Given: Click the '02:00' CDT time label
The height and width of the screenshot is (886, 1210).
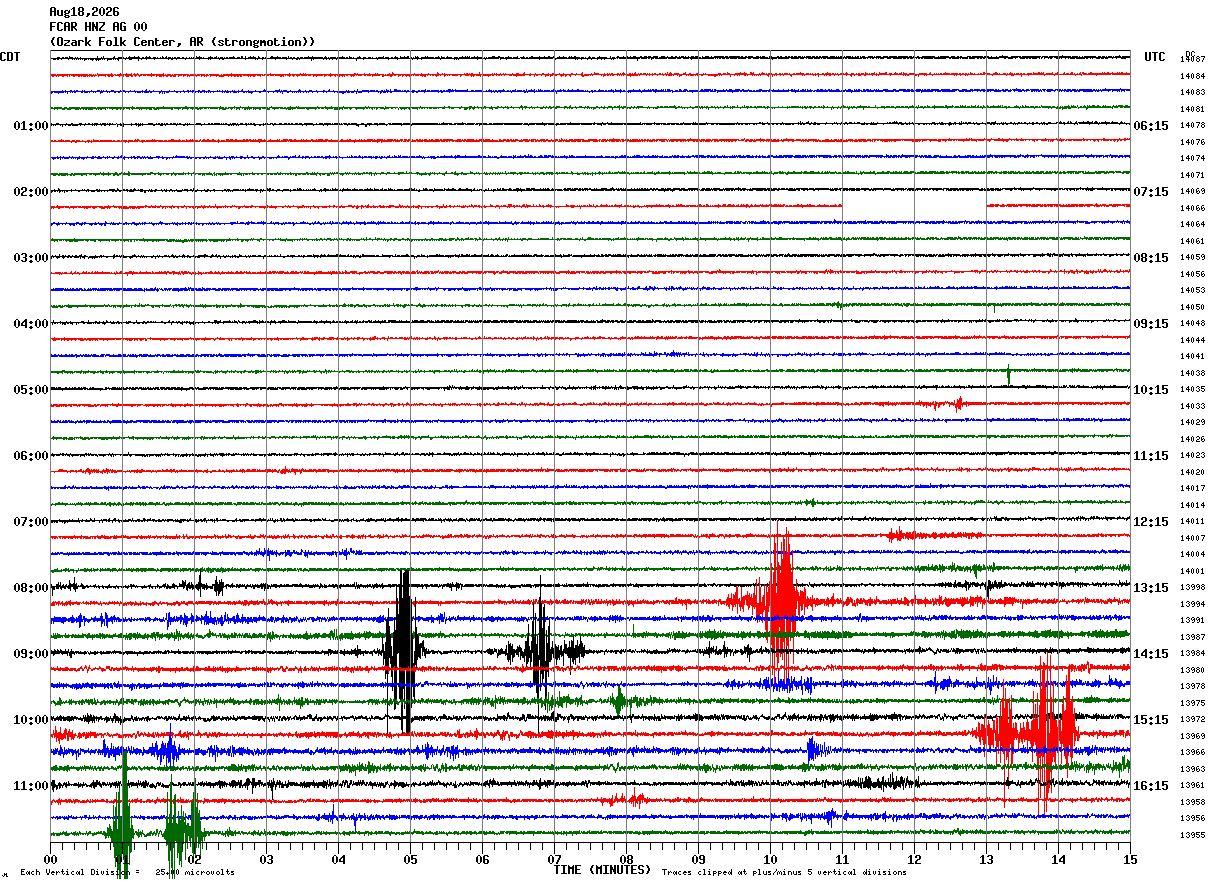Looking at the screenshot, I should click(x=30, y=192).
